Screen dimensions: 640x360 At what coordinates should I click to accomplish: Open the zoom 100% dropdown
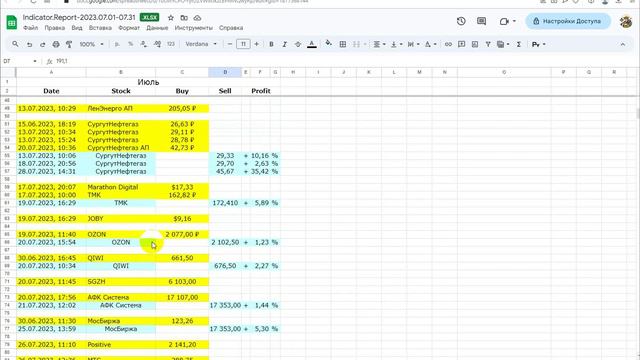[91, 44]
